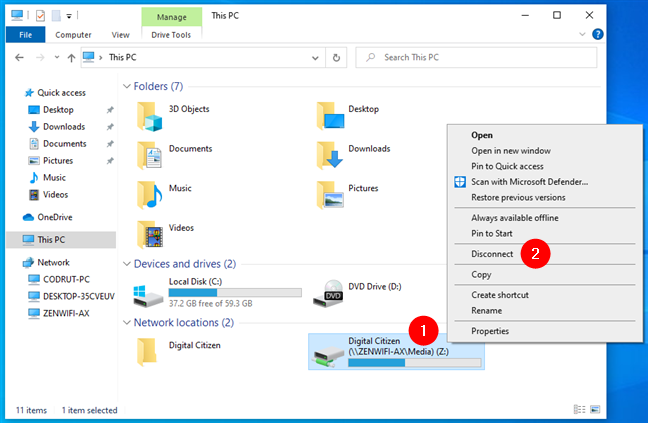Select the DVD Drive (D:) icon

[328, 294]
